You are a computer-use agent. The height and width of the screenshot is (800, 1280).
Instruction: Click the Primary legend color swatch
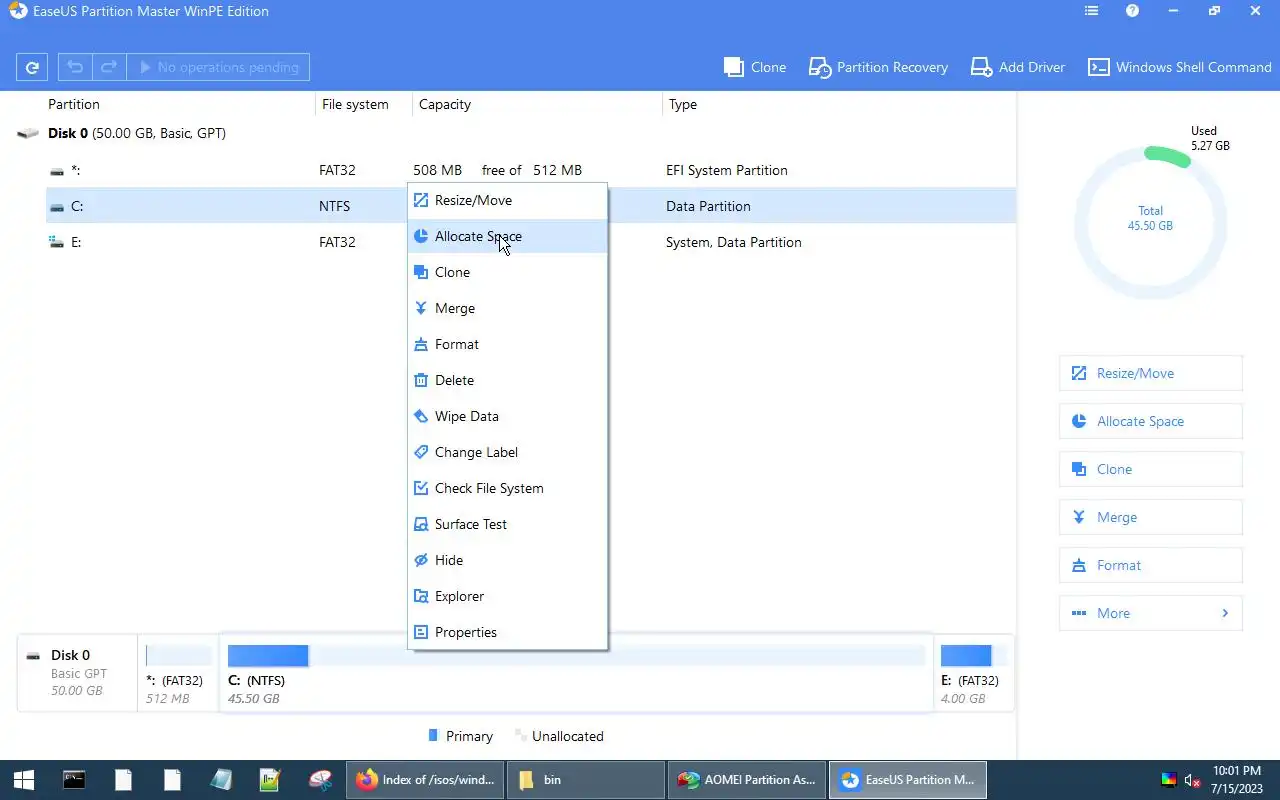[x=433, y=735]
